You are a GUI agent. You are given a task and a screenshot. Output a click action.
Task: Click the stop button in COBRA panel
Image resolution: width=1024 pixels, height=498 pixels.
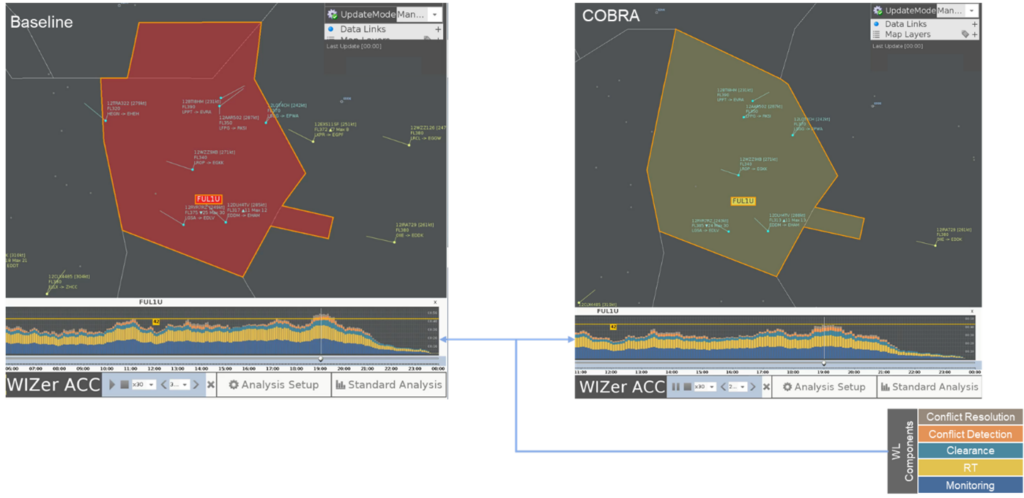tap(688, 386)
